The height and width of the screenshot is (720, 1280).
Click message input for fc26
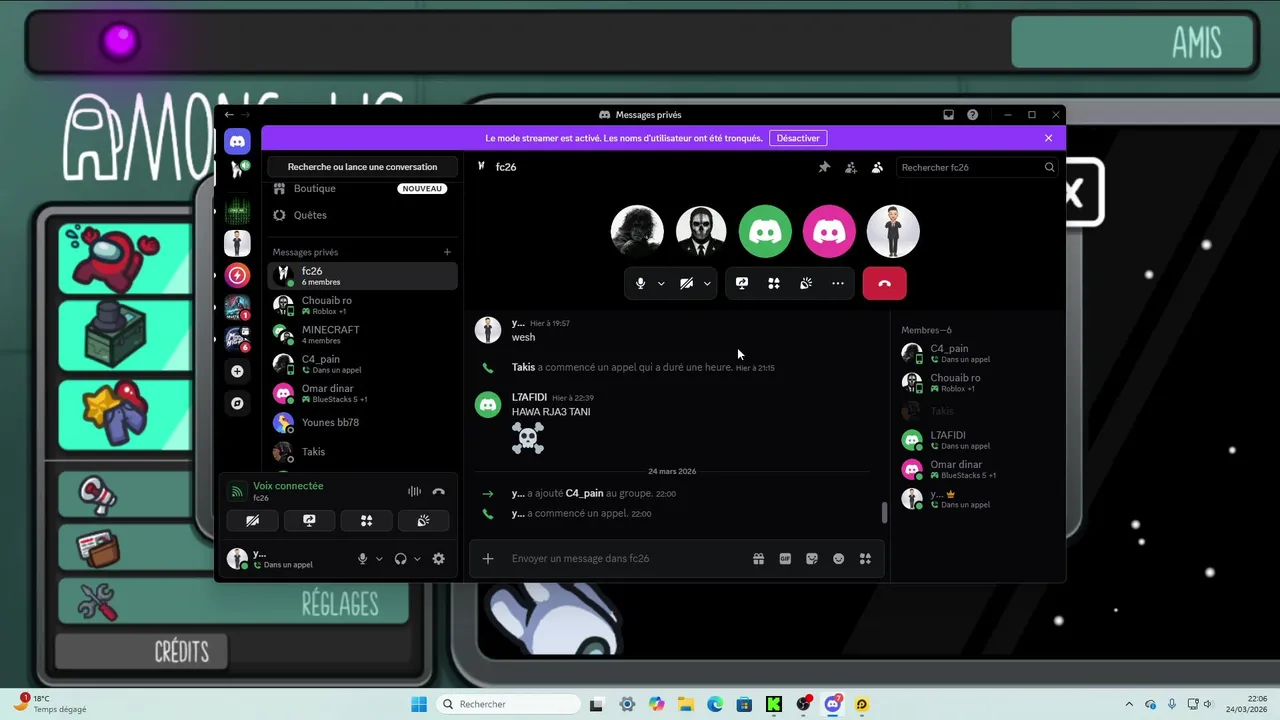(x=625, y=558)
